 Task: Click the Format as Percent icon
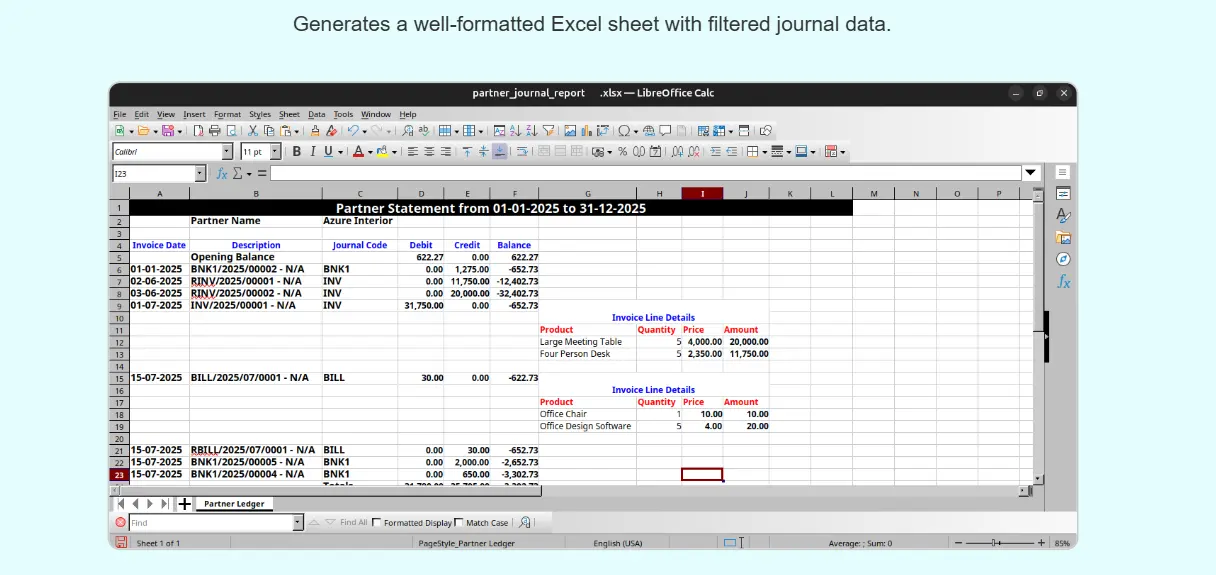click(x=622, y=152)
